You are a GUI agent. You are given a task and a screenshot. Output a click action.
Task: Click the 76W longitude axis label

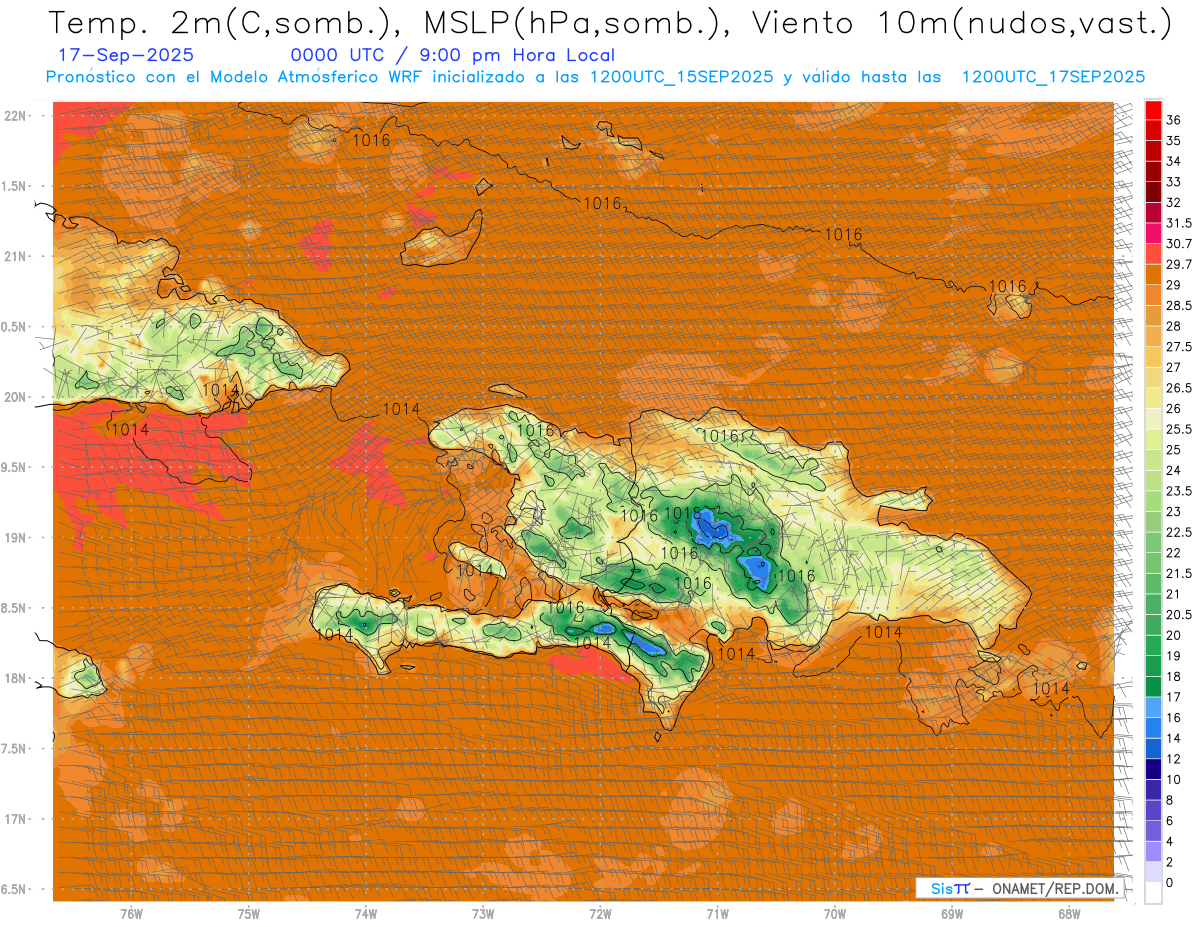131,914
